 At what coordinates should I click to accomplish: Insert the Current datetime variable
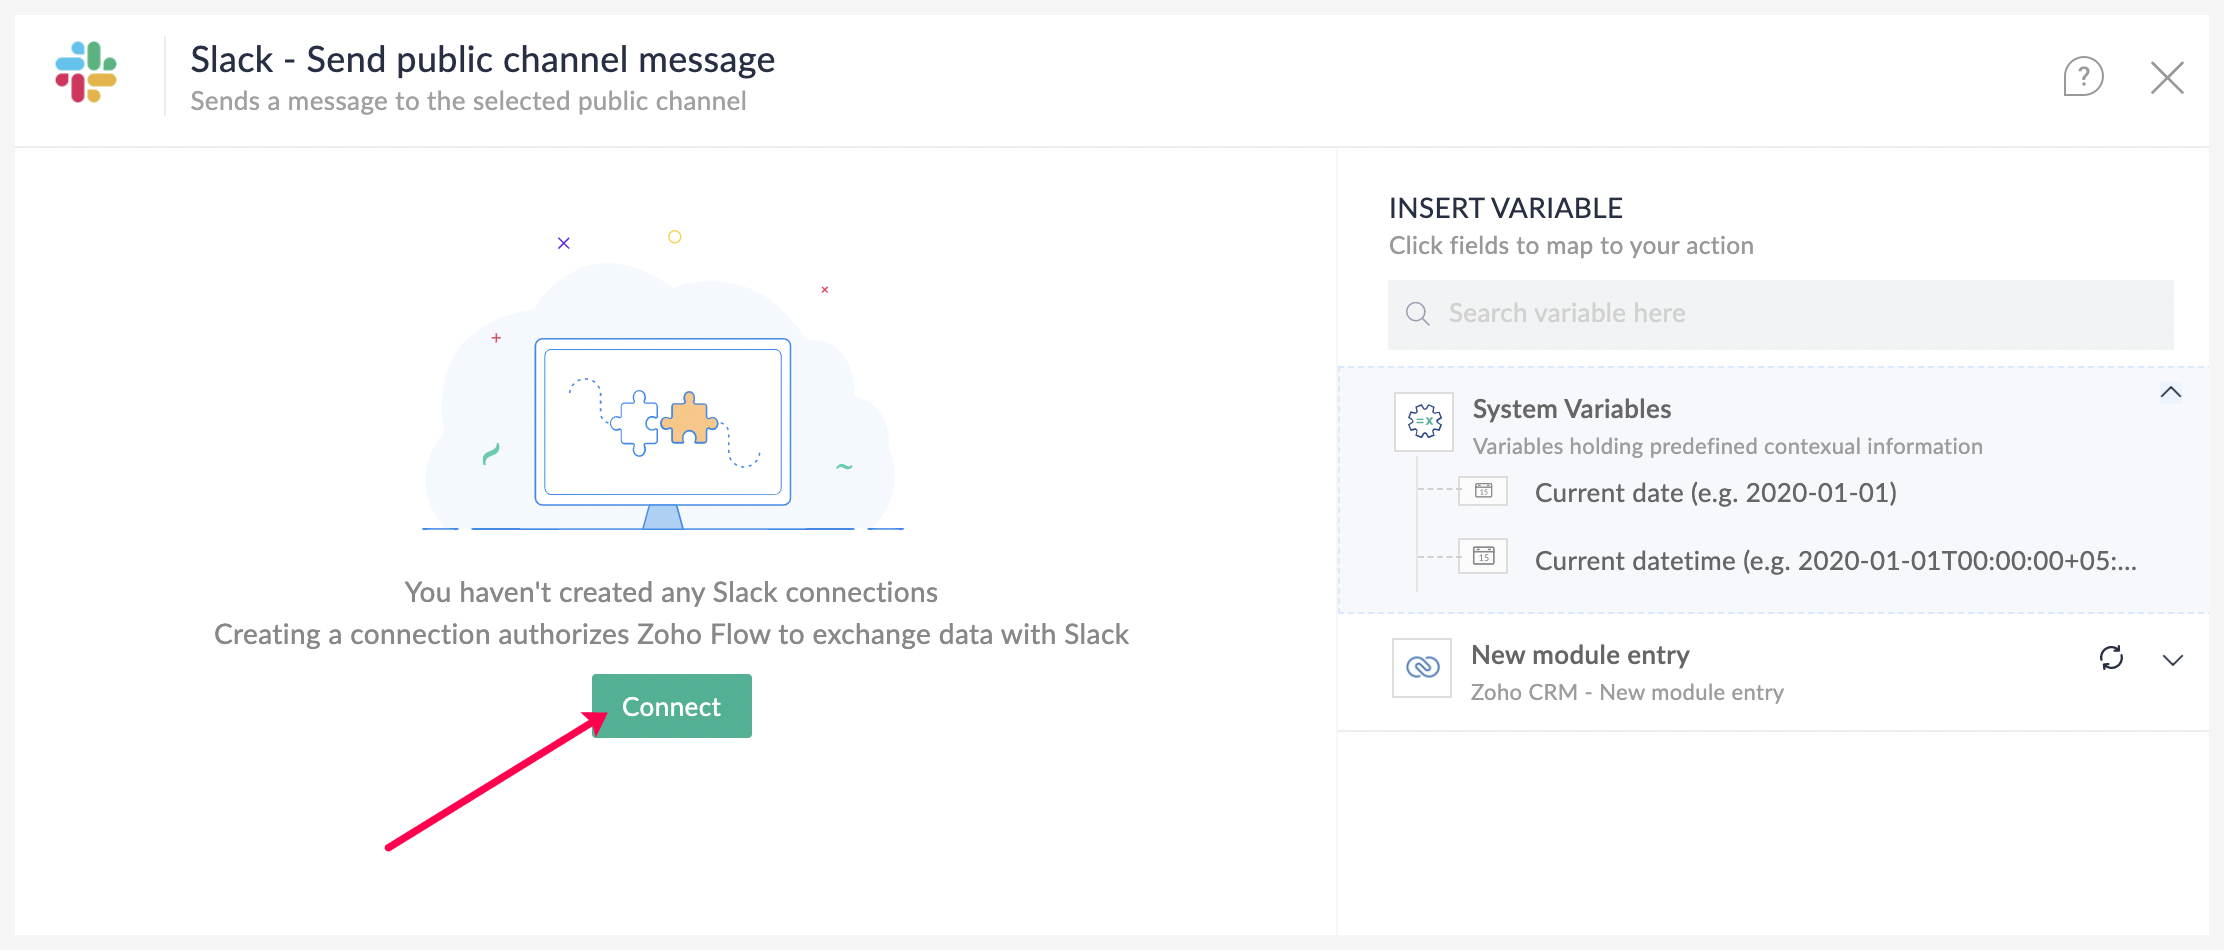tap(1835, 561)
